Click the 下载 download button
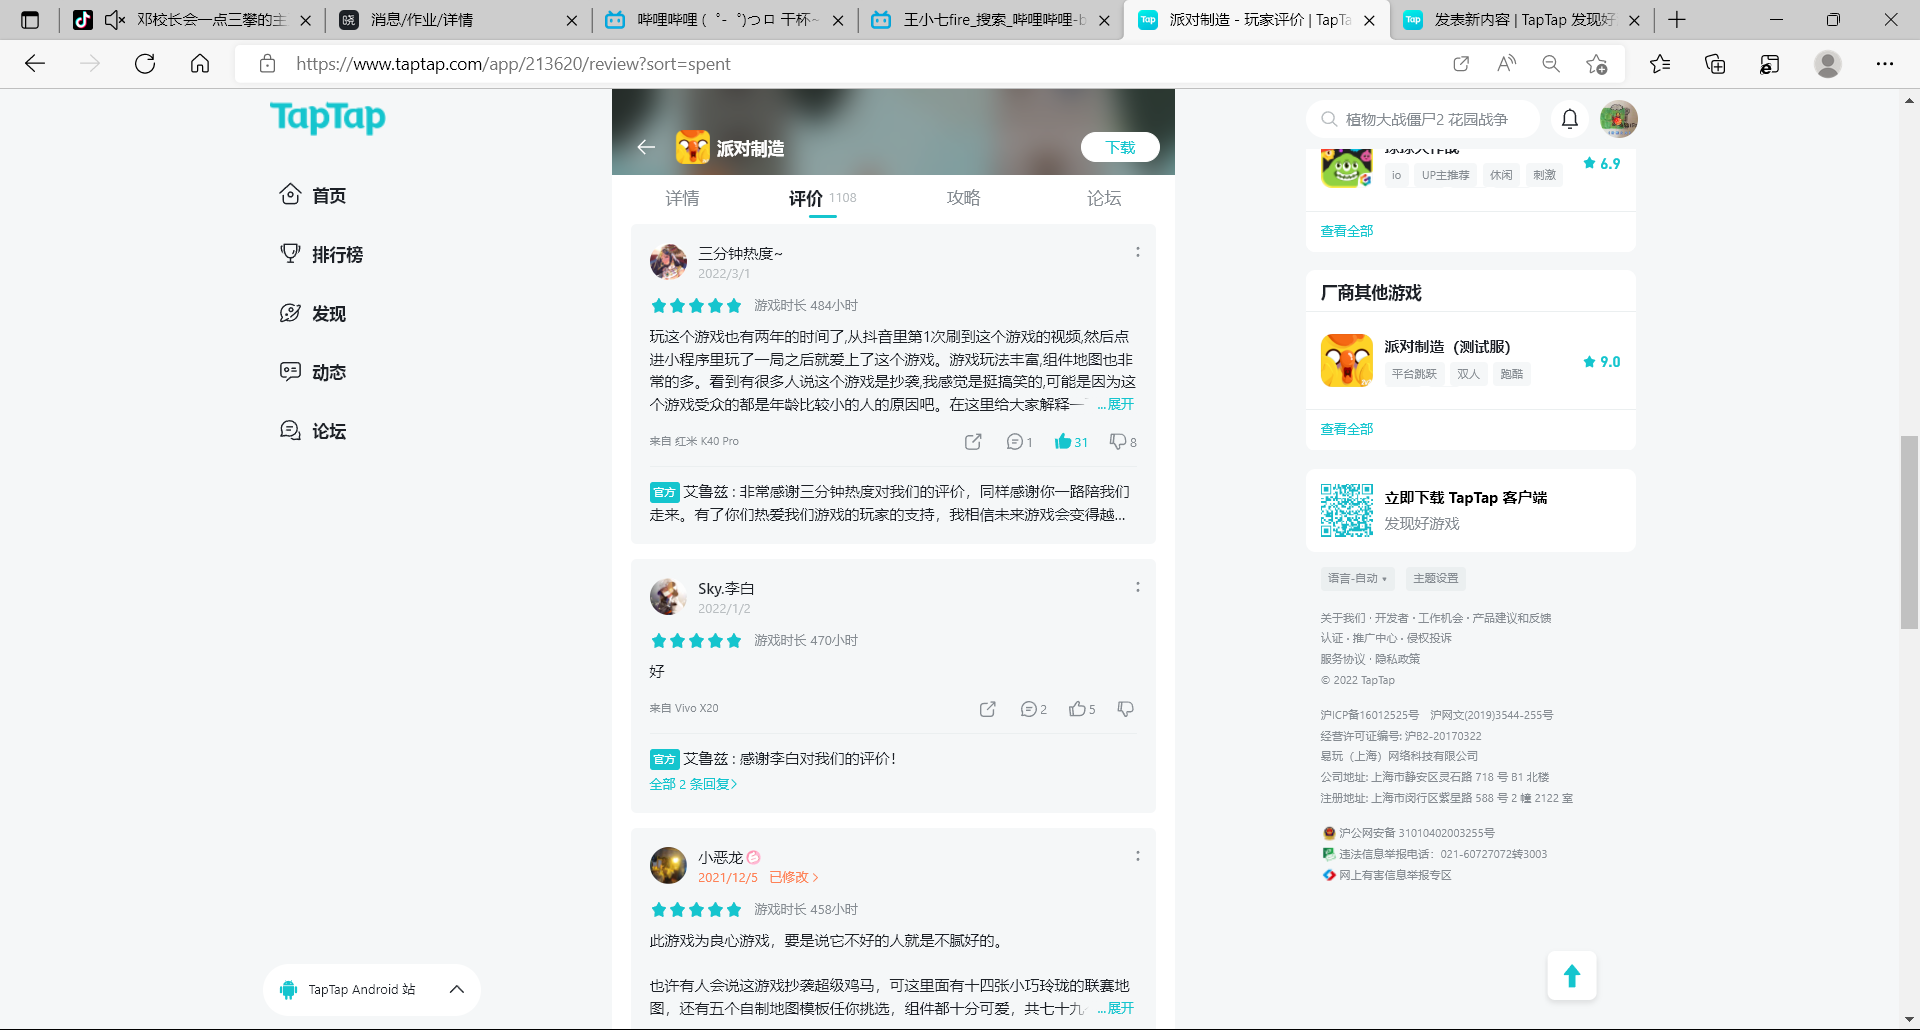 click(1120, 147)
